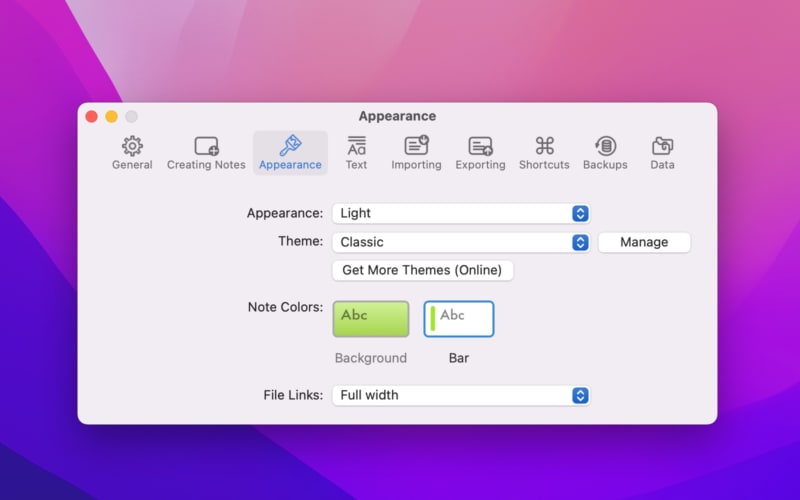Click the File Links: label
This screenshot has height=500, width=800.
pyautogui.click(x=293, y=395)
